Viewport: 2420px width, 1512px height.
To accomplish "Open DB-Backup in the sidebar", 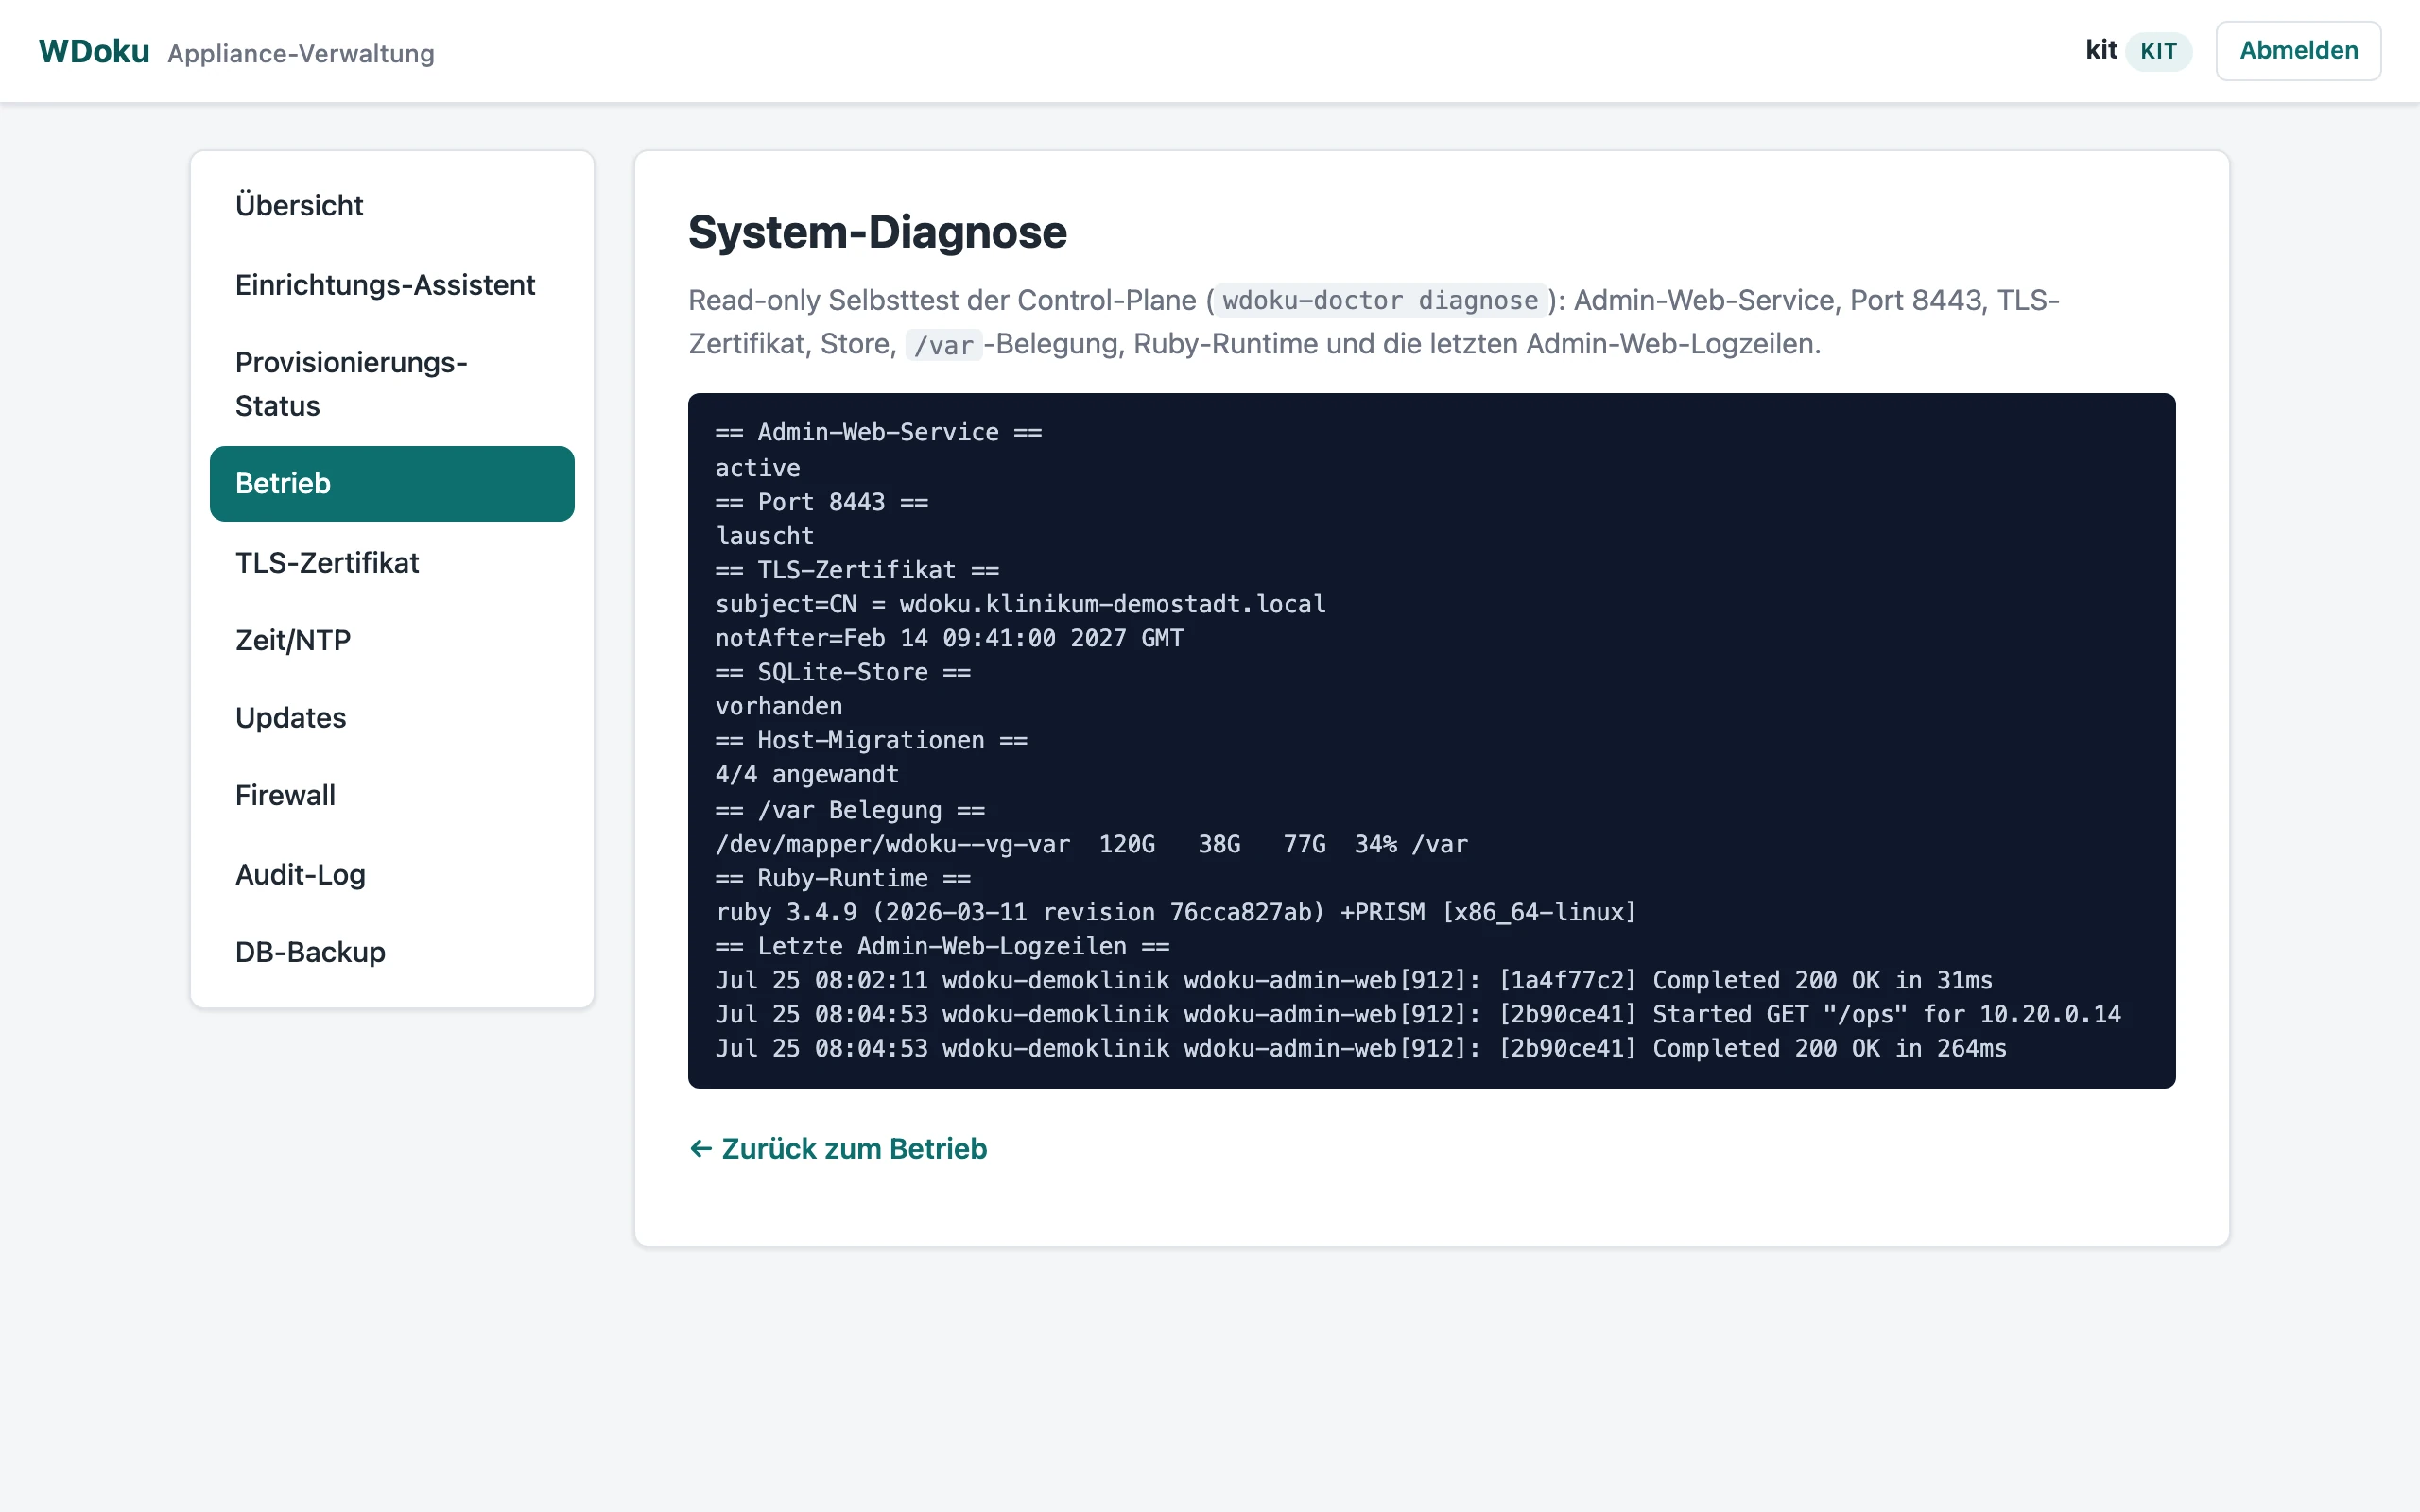I will point(392,952).
